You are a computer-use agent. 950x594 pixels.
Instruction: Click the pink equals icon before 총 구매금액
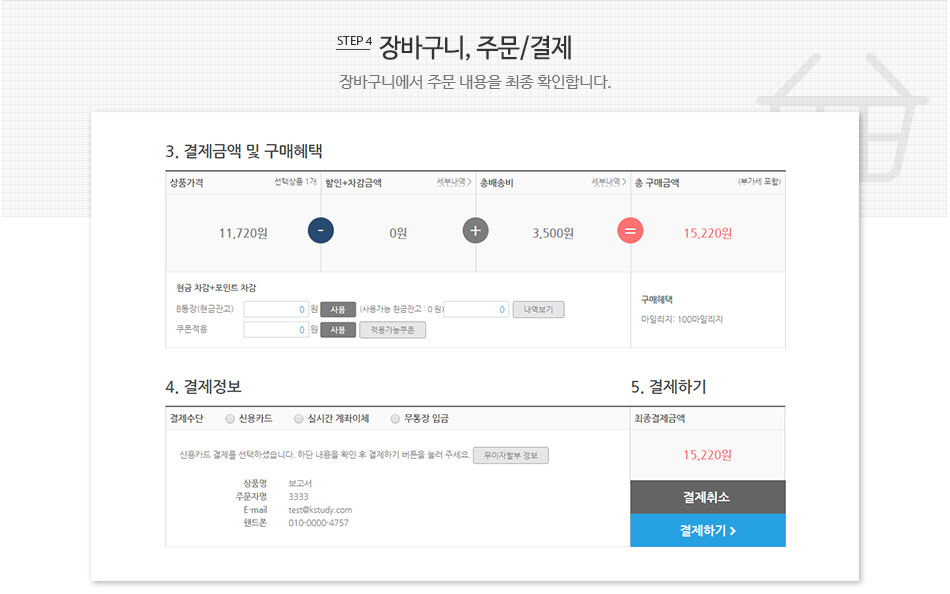[630, 230]
